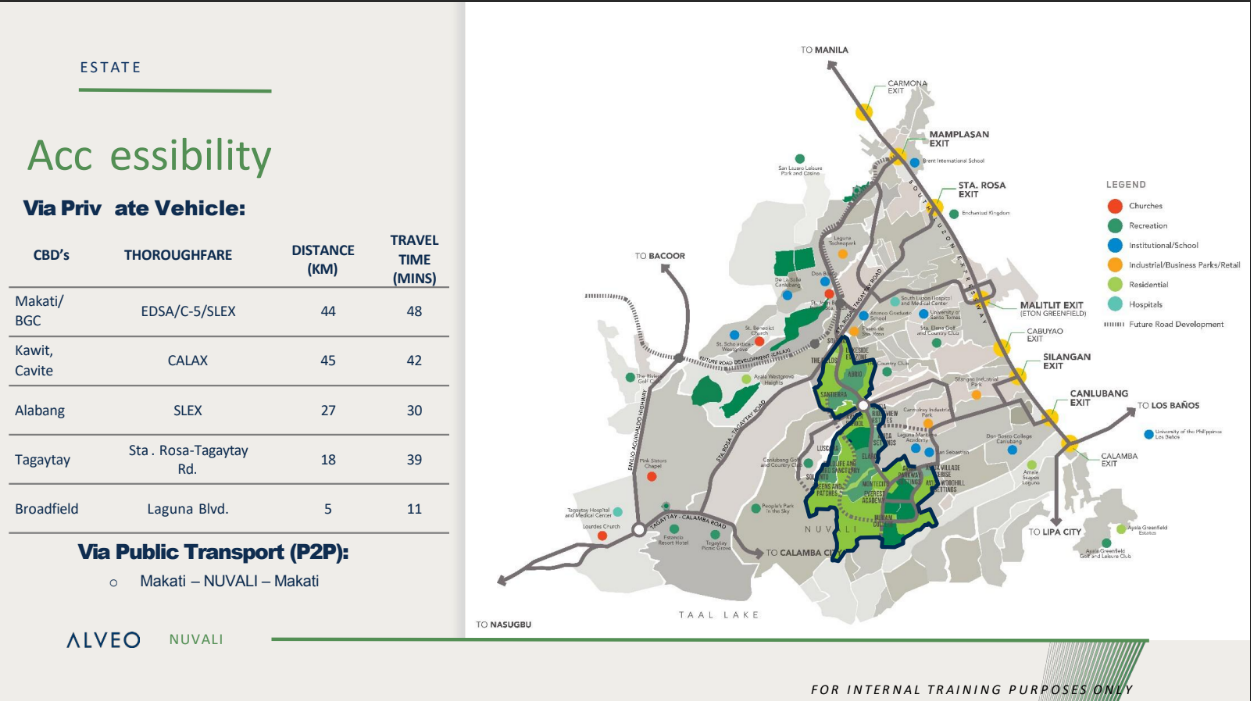The image size is (1251, 701).
Task: Click the South Luzon Hospital teal dot
Action: pyautogui.click(x=894, y=301)
